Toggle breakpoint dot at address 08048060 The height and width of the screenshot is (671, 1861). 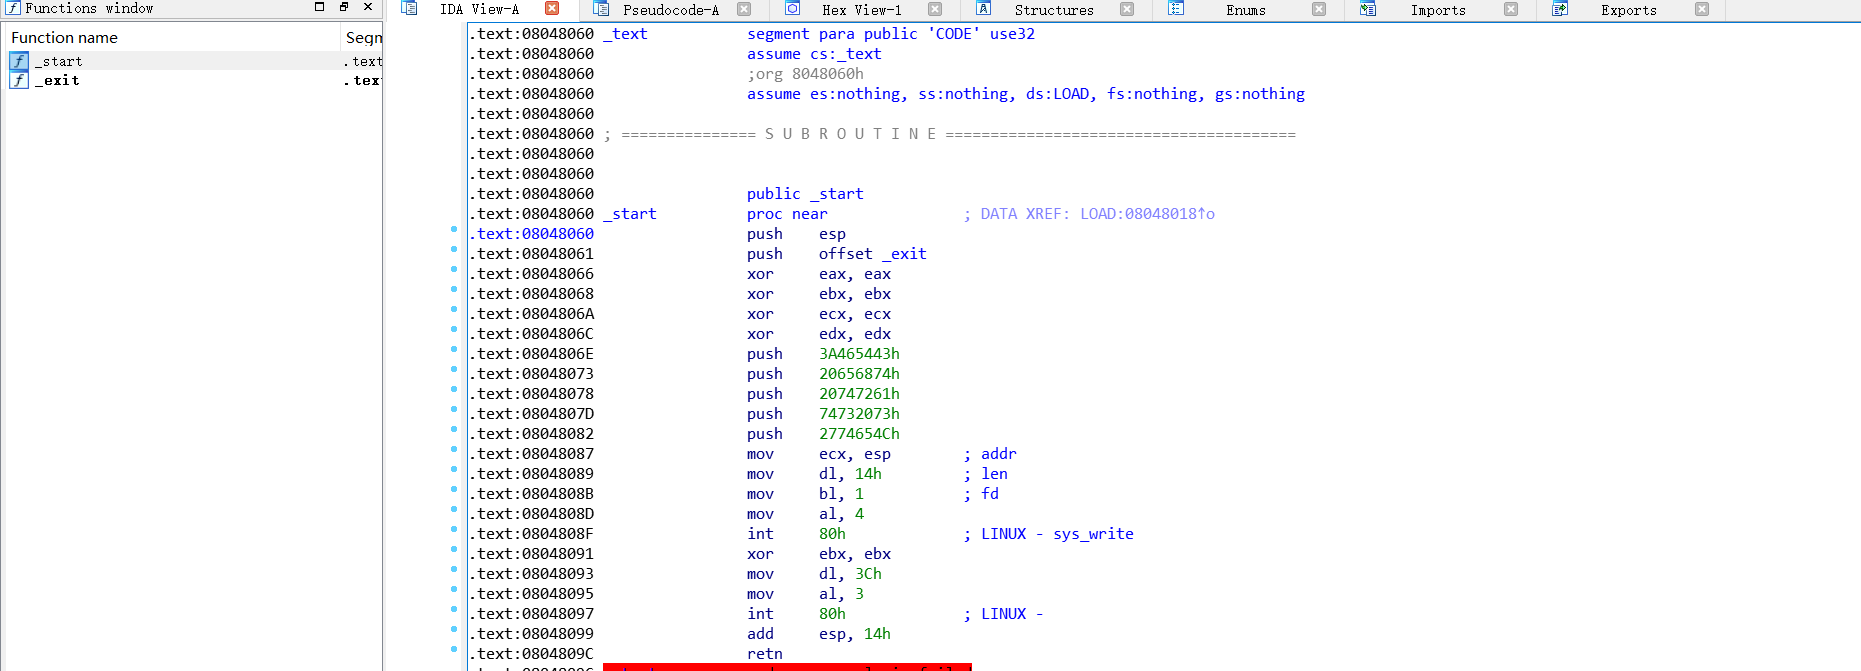pyautogui.click(x=454, y=230)
